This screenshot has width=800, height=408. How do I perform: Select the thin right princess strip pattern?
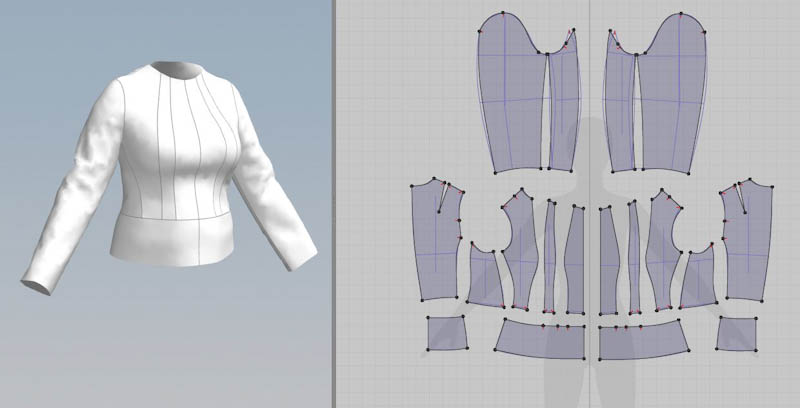click(634, 258)
